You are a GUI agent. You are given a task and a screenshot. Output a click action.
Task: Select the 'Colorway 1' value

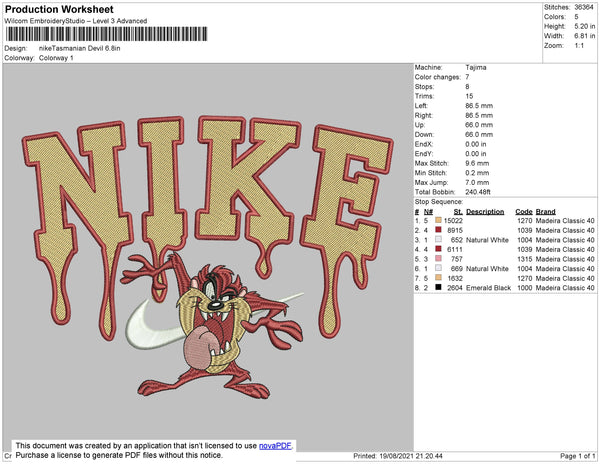56,58
